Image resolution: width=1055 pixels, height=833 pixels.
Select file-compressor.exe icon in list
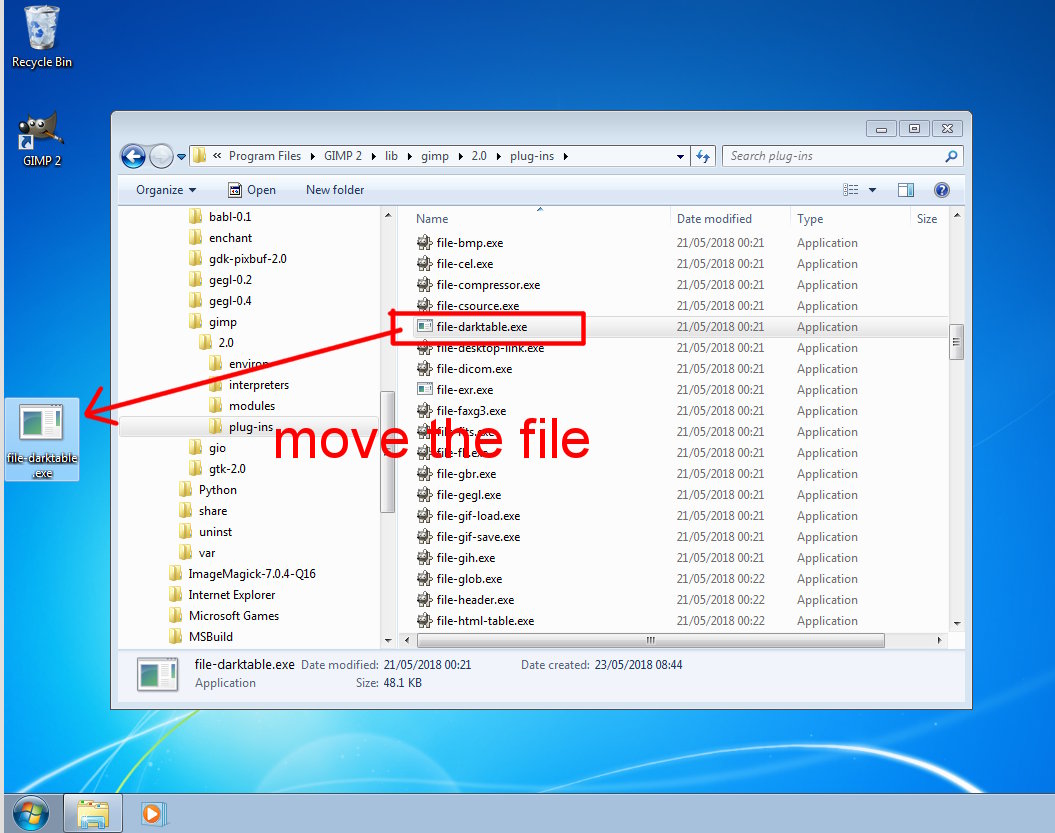424,285
